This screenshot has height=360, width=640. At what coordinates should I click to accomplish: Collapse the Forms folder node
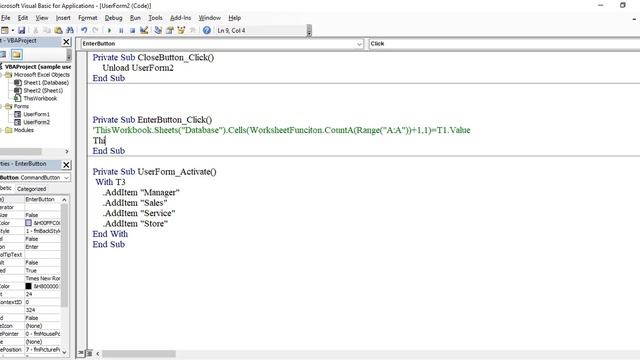coord(2,106)
